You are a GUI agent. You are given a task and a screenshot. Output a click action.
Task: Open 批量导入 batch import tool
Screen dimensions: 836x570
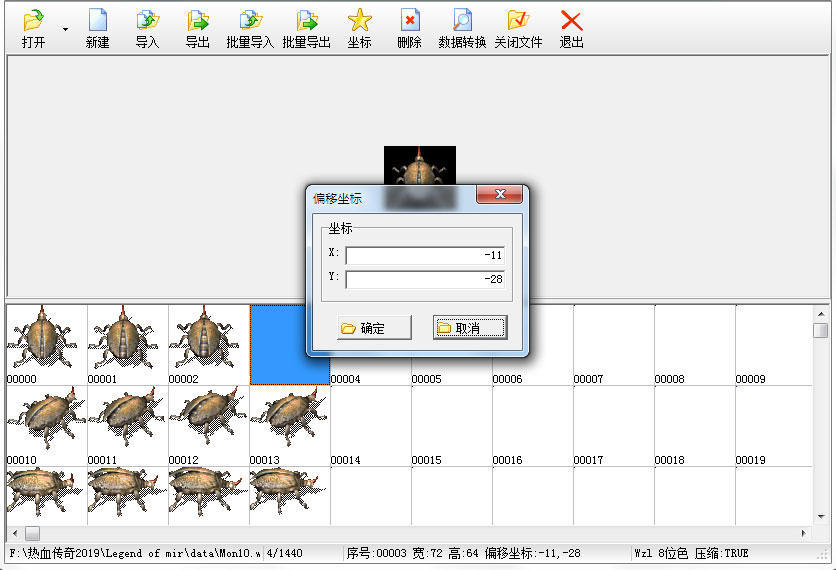click(x=250, y=22)
